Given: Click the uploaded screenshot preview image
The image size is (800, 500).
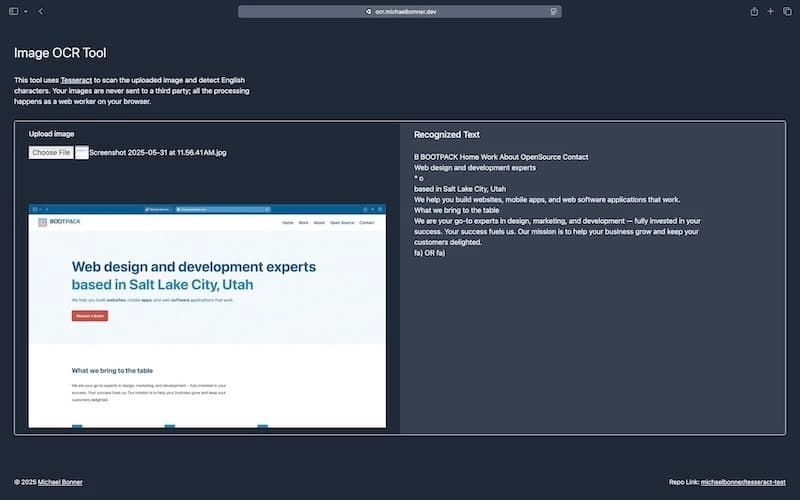Looking at the screenshot, I should tap(207, 316).
